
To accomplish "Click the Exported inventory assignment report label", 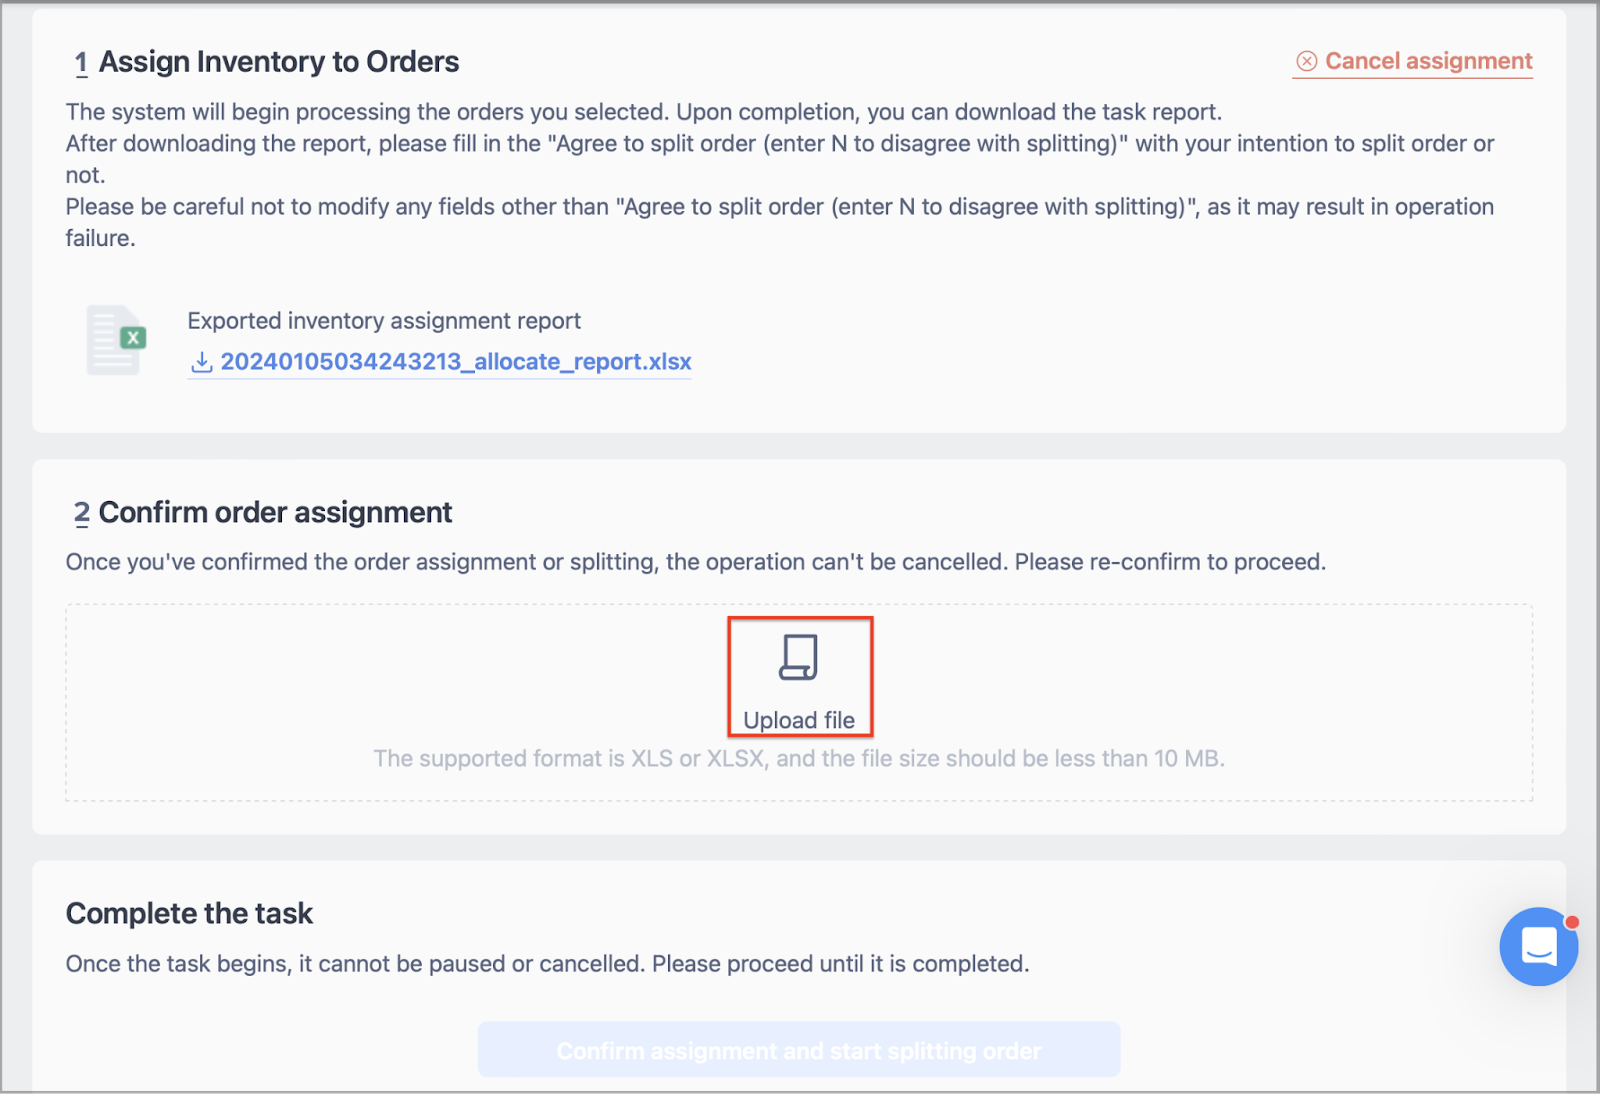I will [384, 321].
